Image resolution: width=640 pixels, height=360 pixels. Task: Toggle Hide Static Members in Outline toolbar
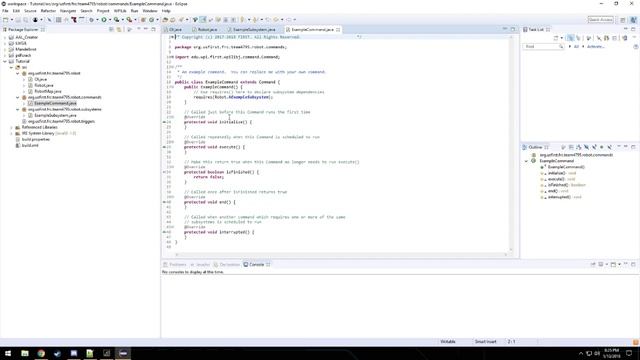594,147
